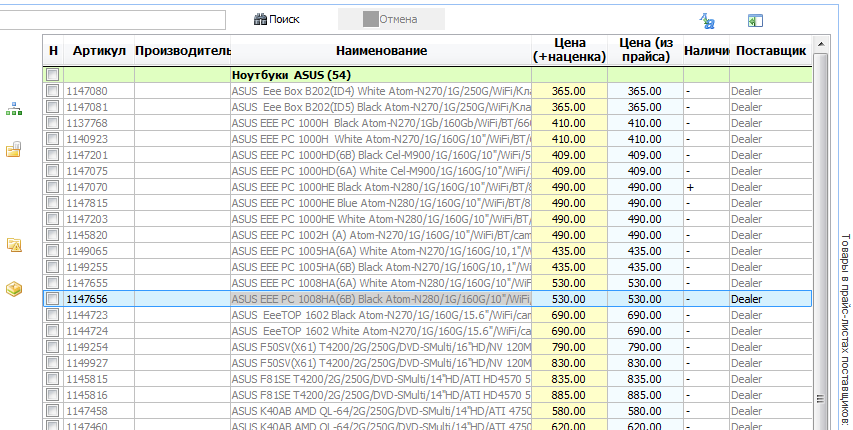Check the box for item 1147081
This screenshot has height=430, width=853.
pyautogui.click(x=53, y=107)
